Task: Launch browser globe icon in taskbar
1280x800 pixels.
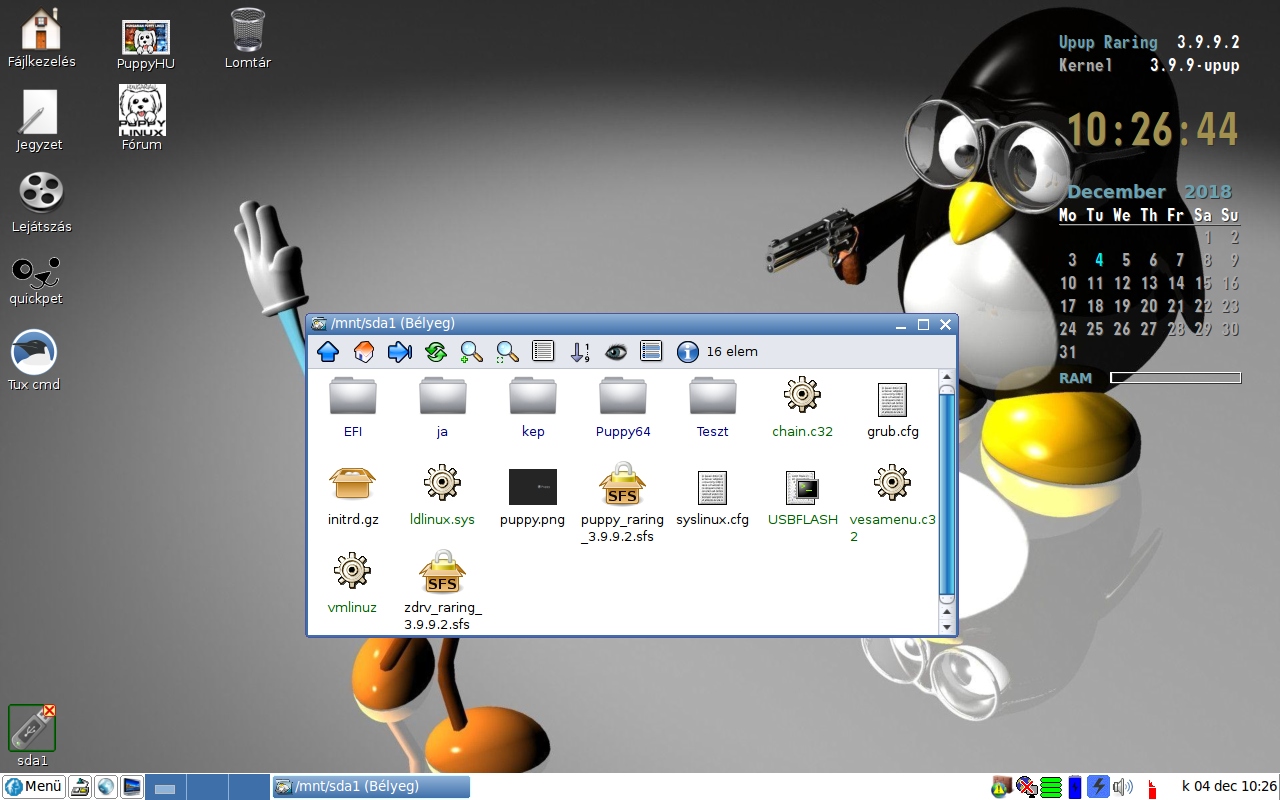Action: pyautogui.click(x=106, y=787)
